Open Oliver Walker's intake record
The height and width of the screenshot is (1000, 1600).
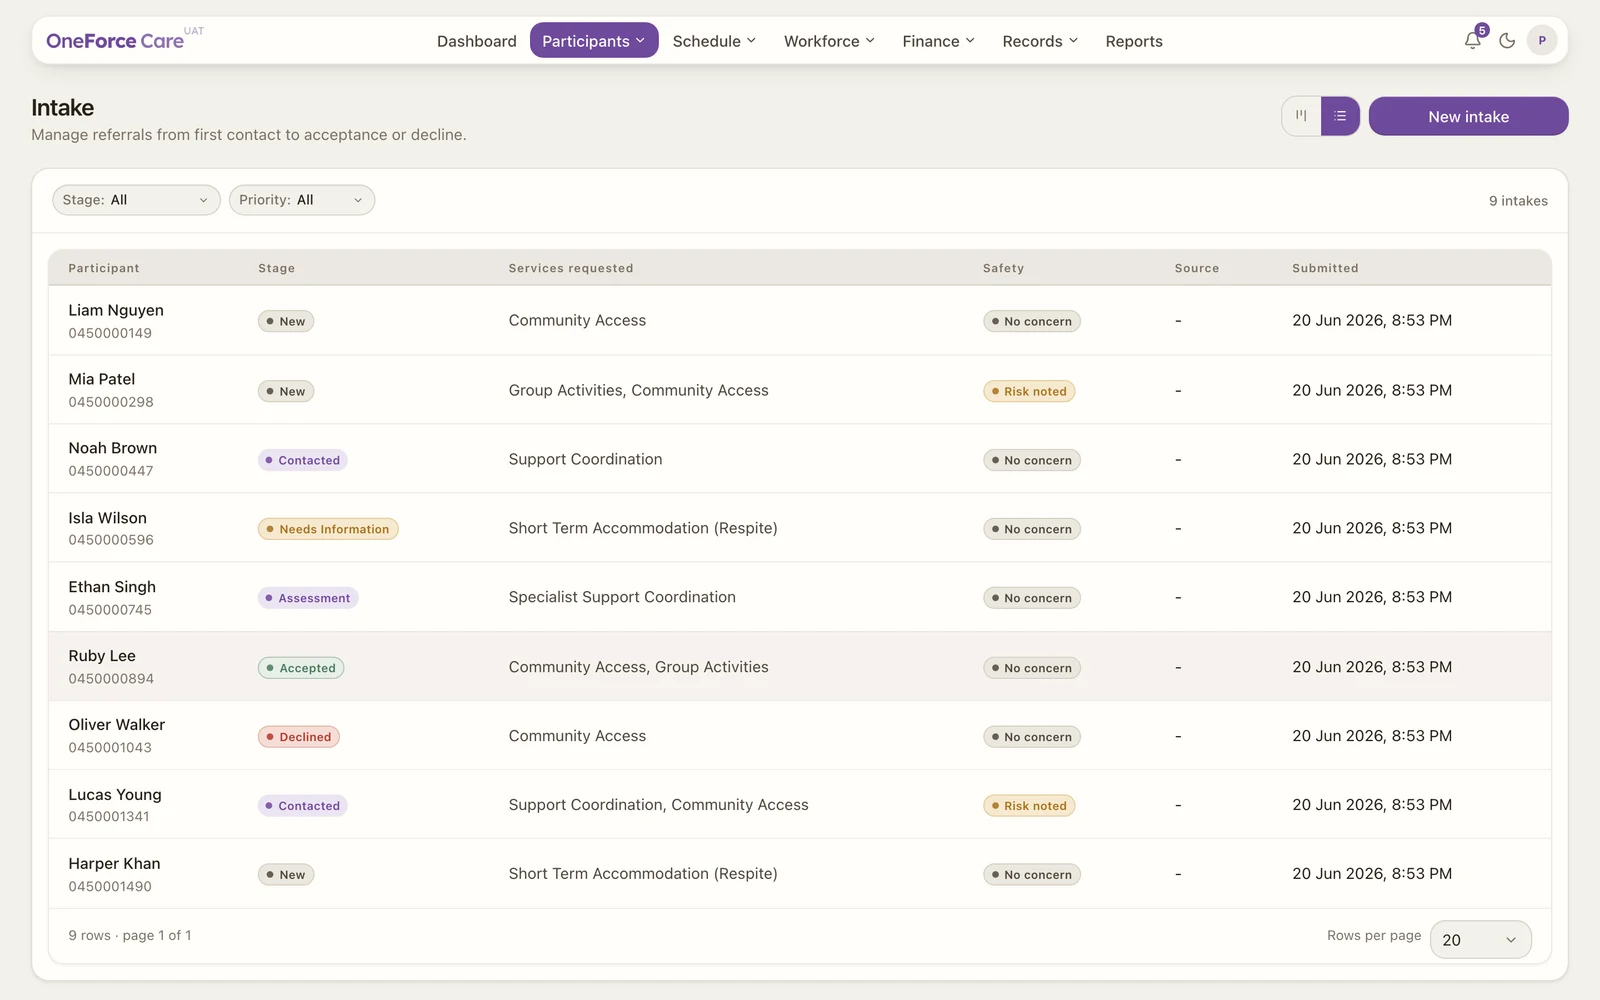pos(800,736)
